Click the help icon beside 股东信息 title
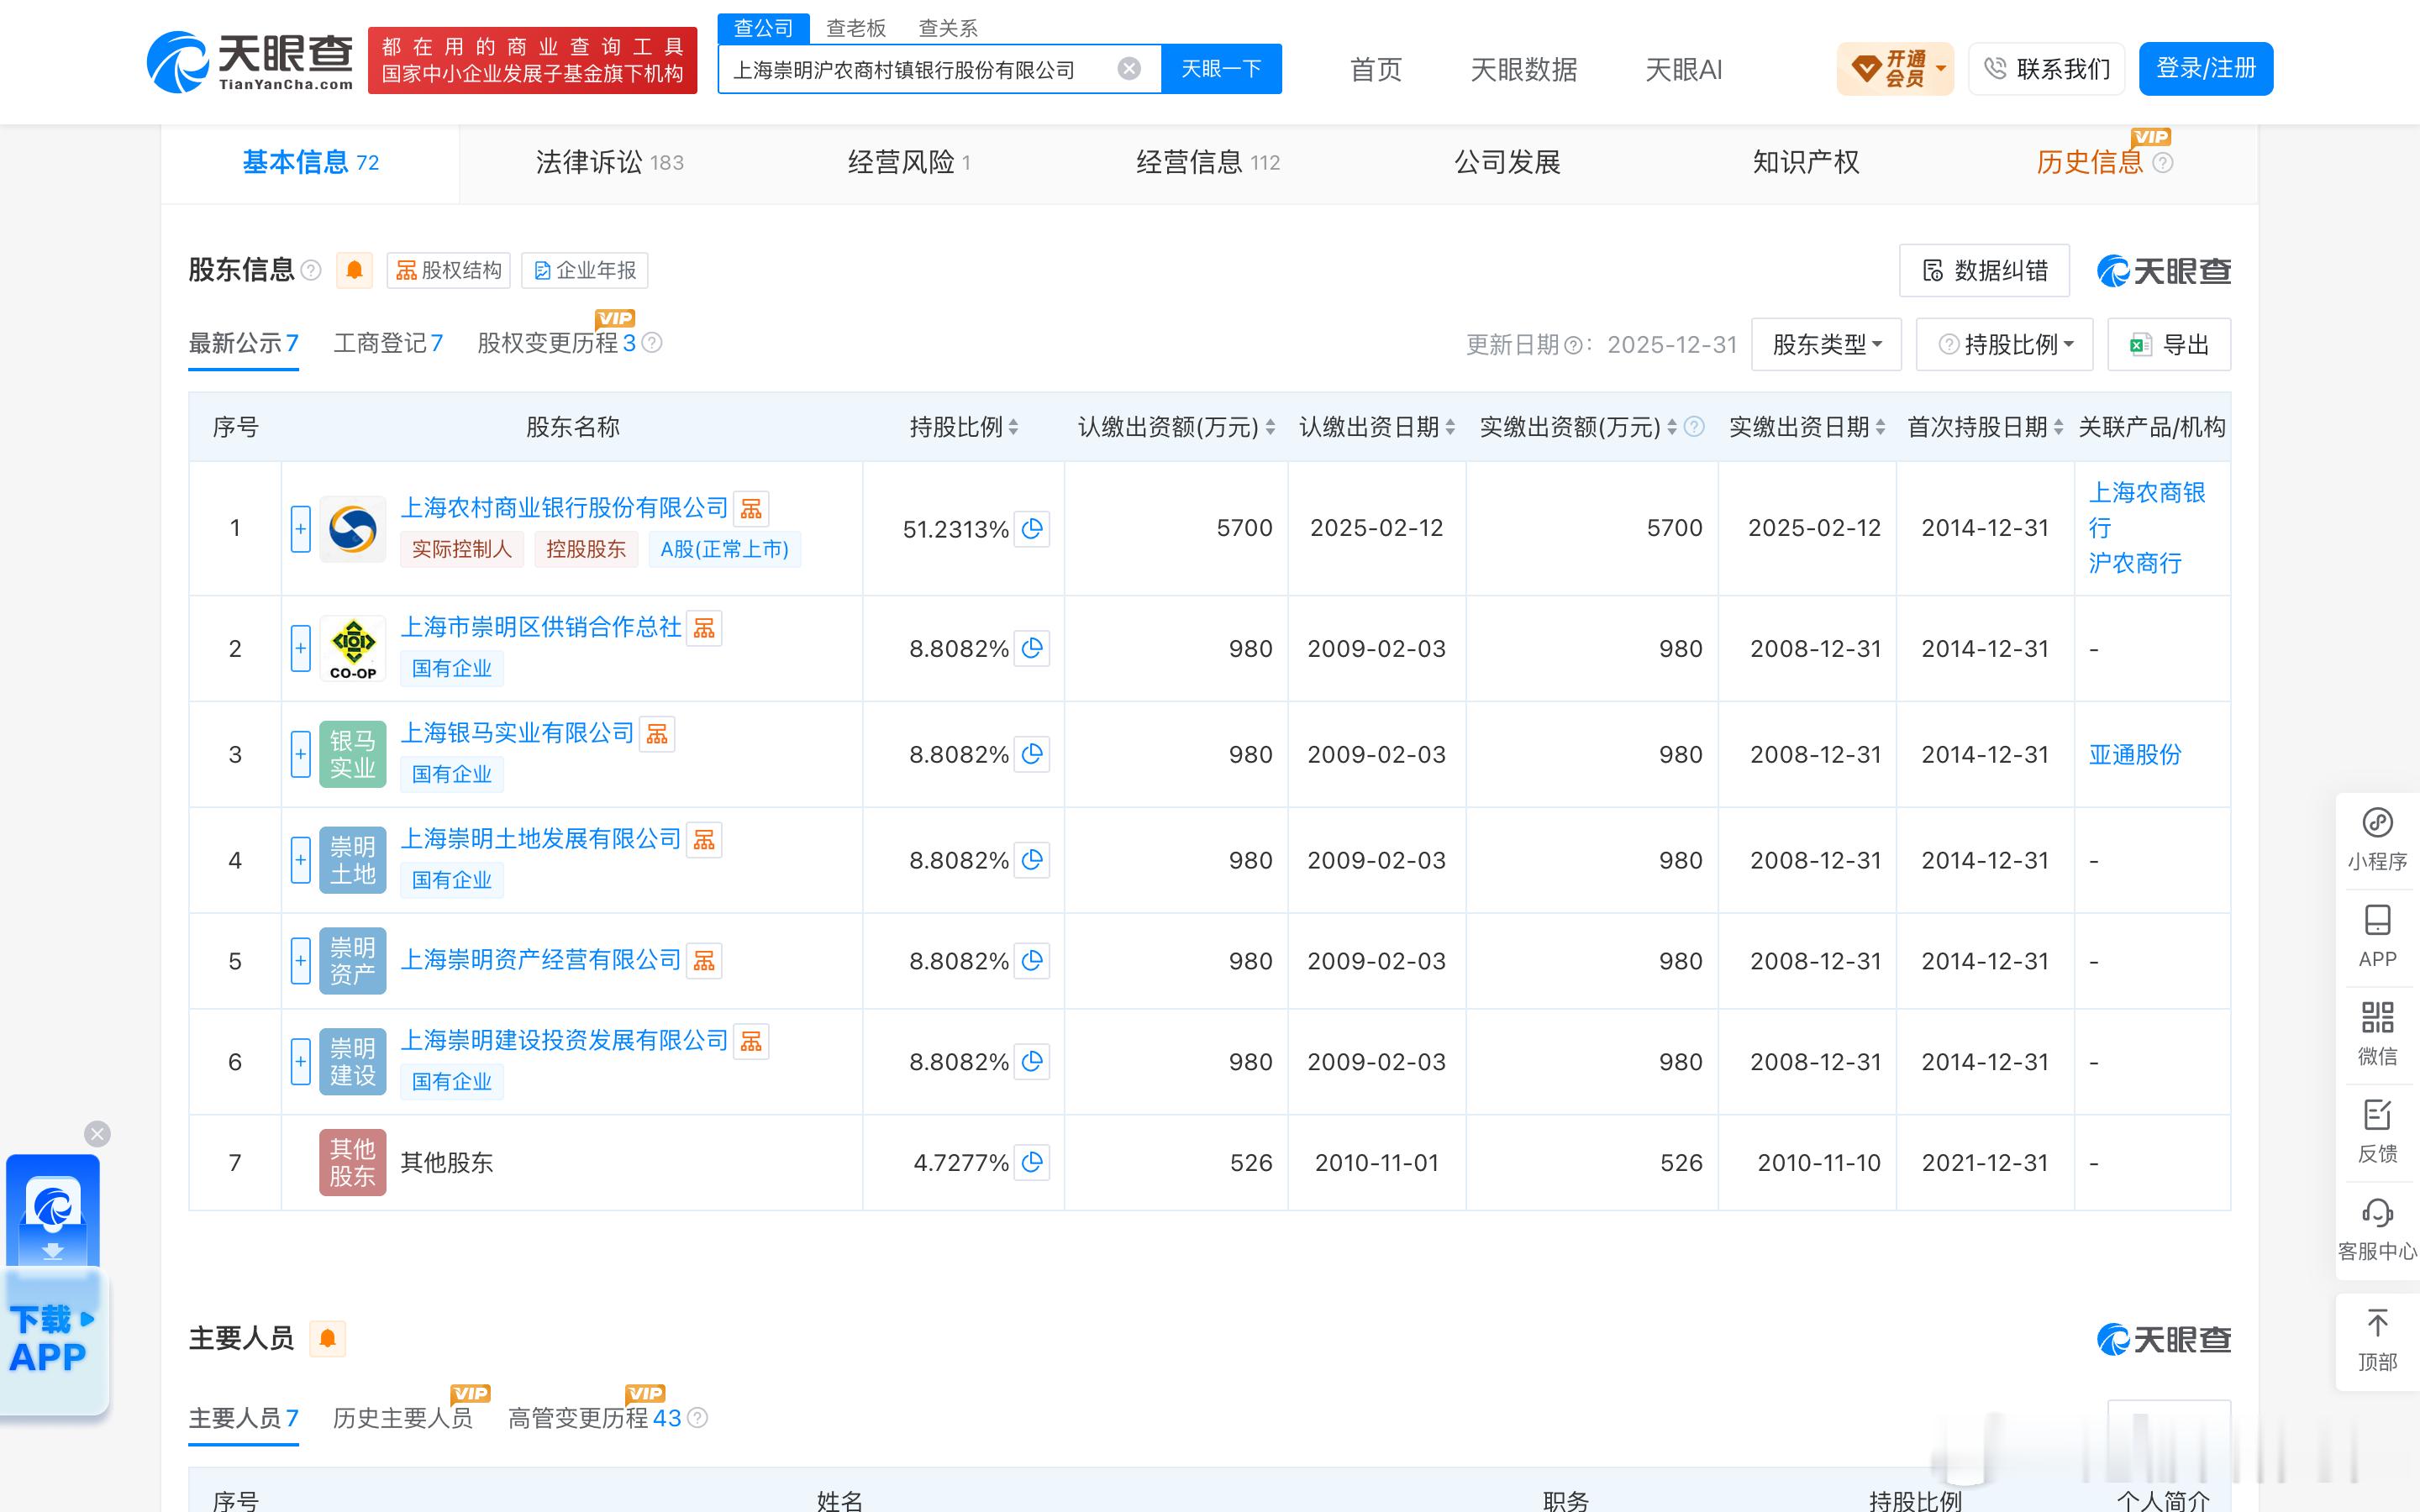 pyautogui.click(x=311, y=270)
